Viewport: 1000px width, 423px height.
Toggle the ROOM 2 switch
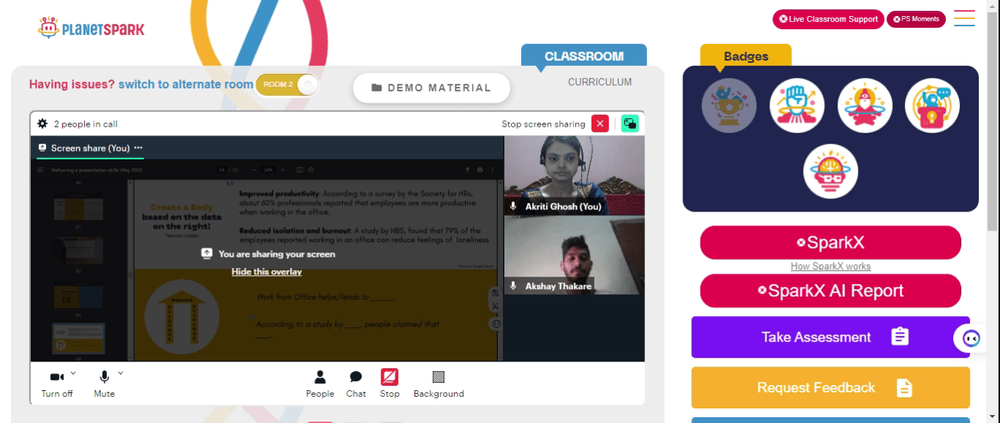tap(286, 85)
